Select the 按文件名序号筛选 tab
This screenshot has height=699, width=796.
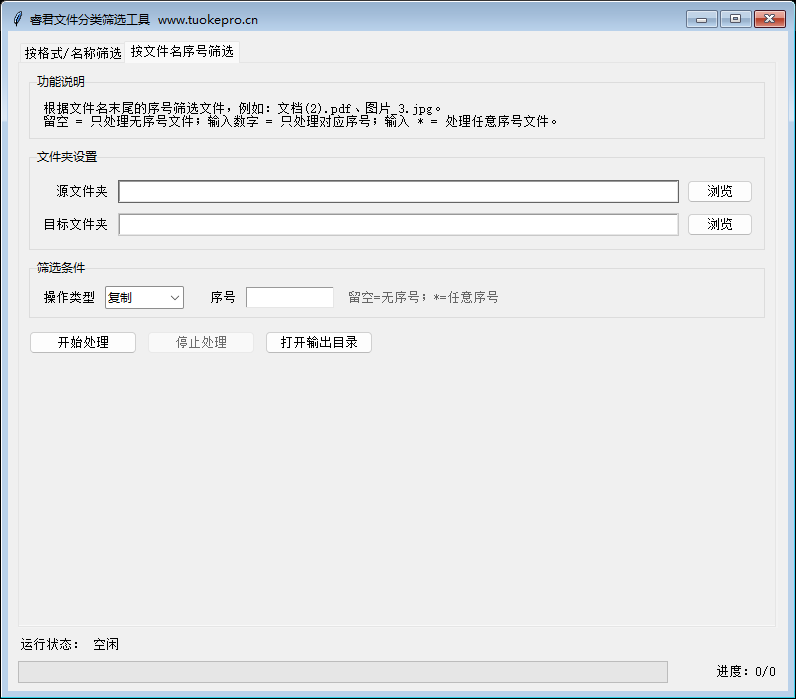(x=182, y=51)
